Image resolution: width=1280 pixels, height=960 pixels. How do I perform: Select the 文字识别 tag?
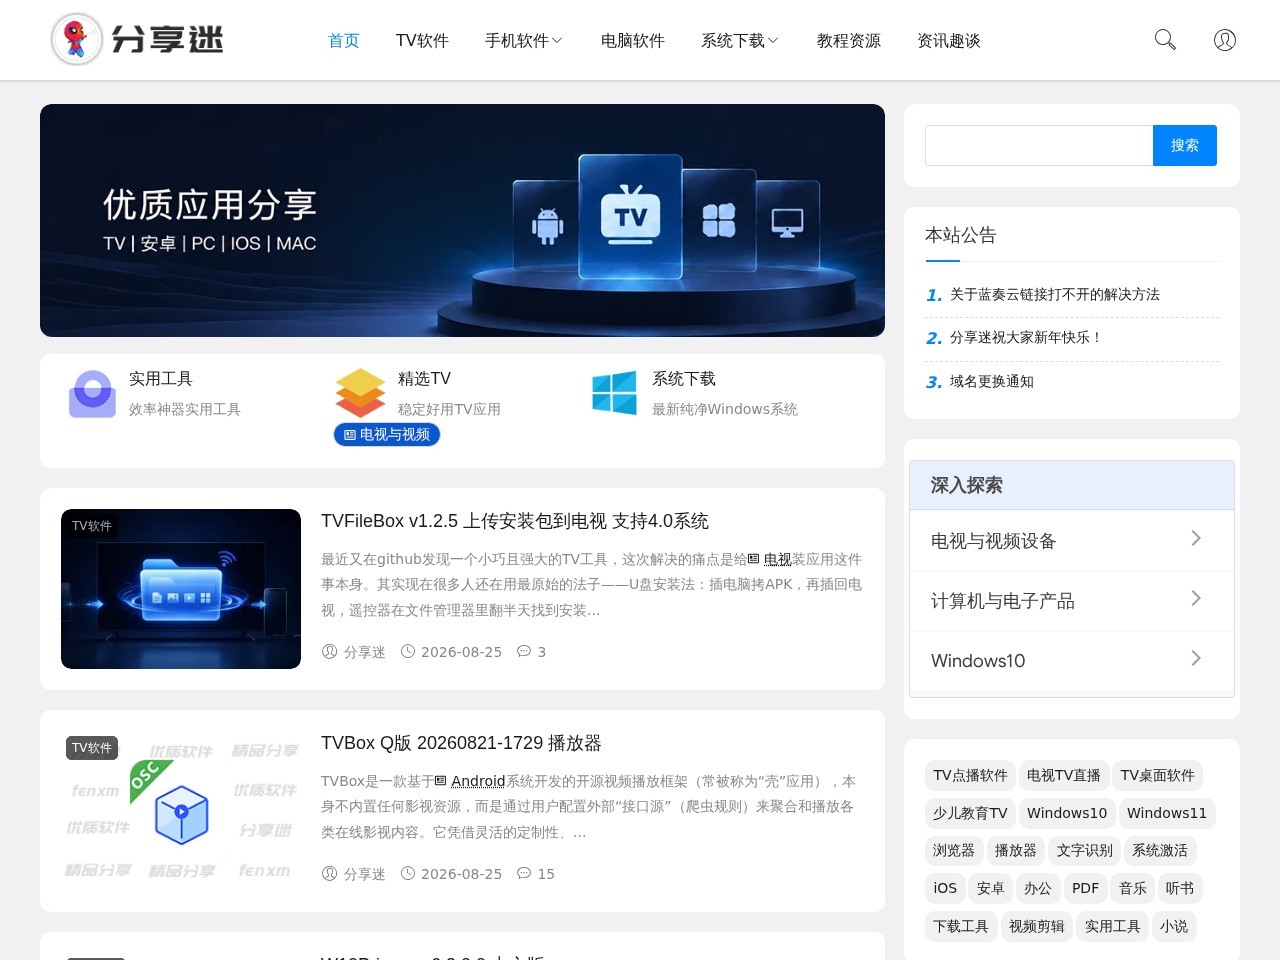[1085, 850]
